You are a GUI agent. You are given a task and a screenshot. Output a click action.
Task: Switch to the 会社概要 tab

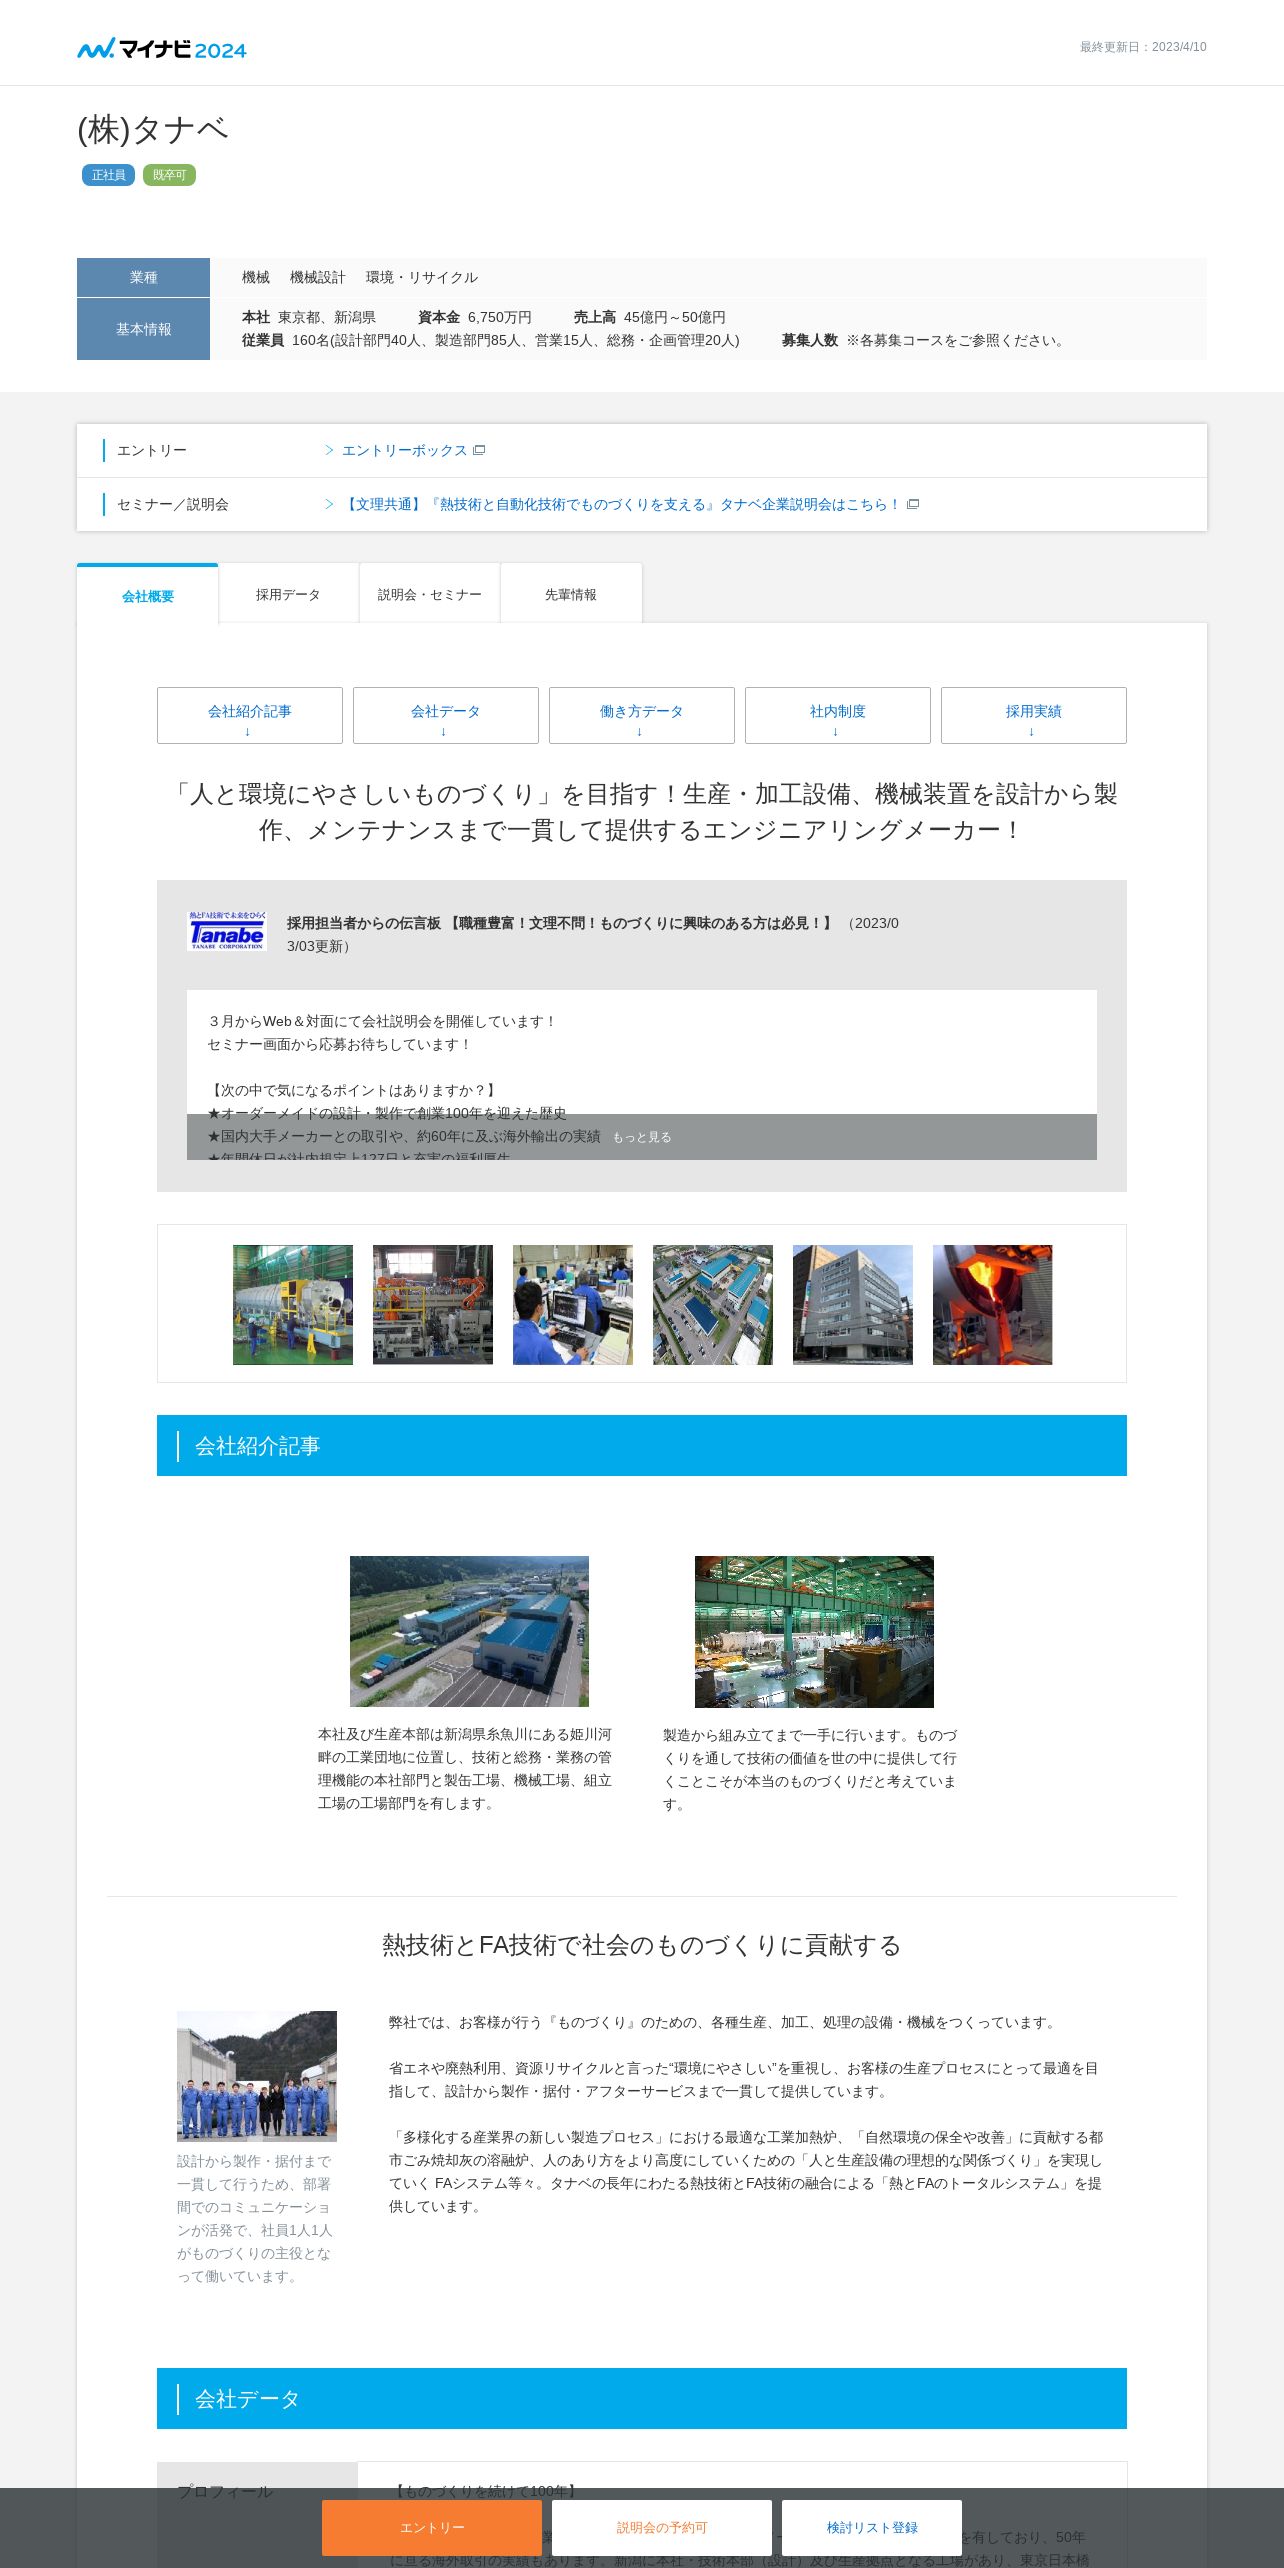(x=148, y=595)
